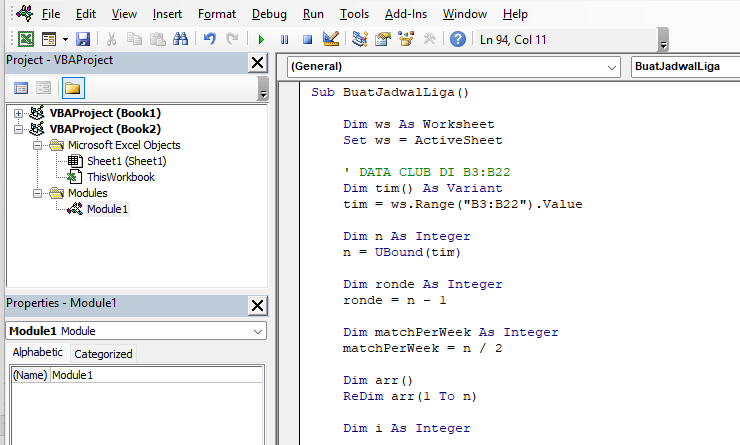Click the Toolbox icon in toolbar
Image resolution: width=740 pixels, height=445 pixels.
pos(429,39)
